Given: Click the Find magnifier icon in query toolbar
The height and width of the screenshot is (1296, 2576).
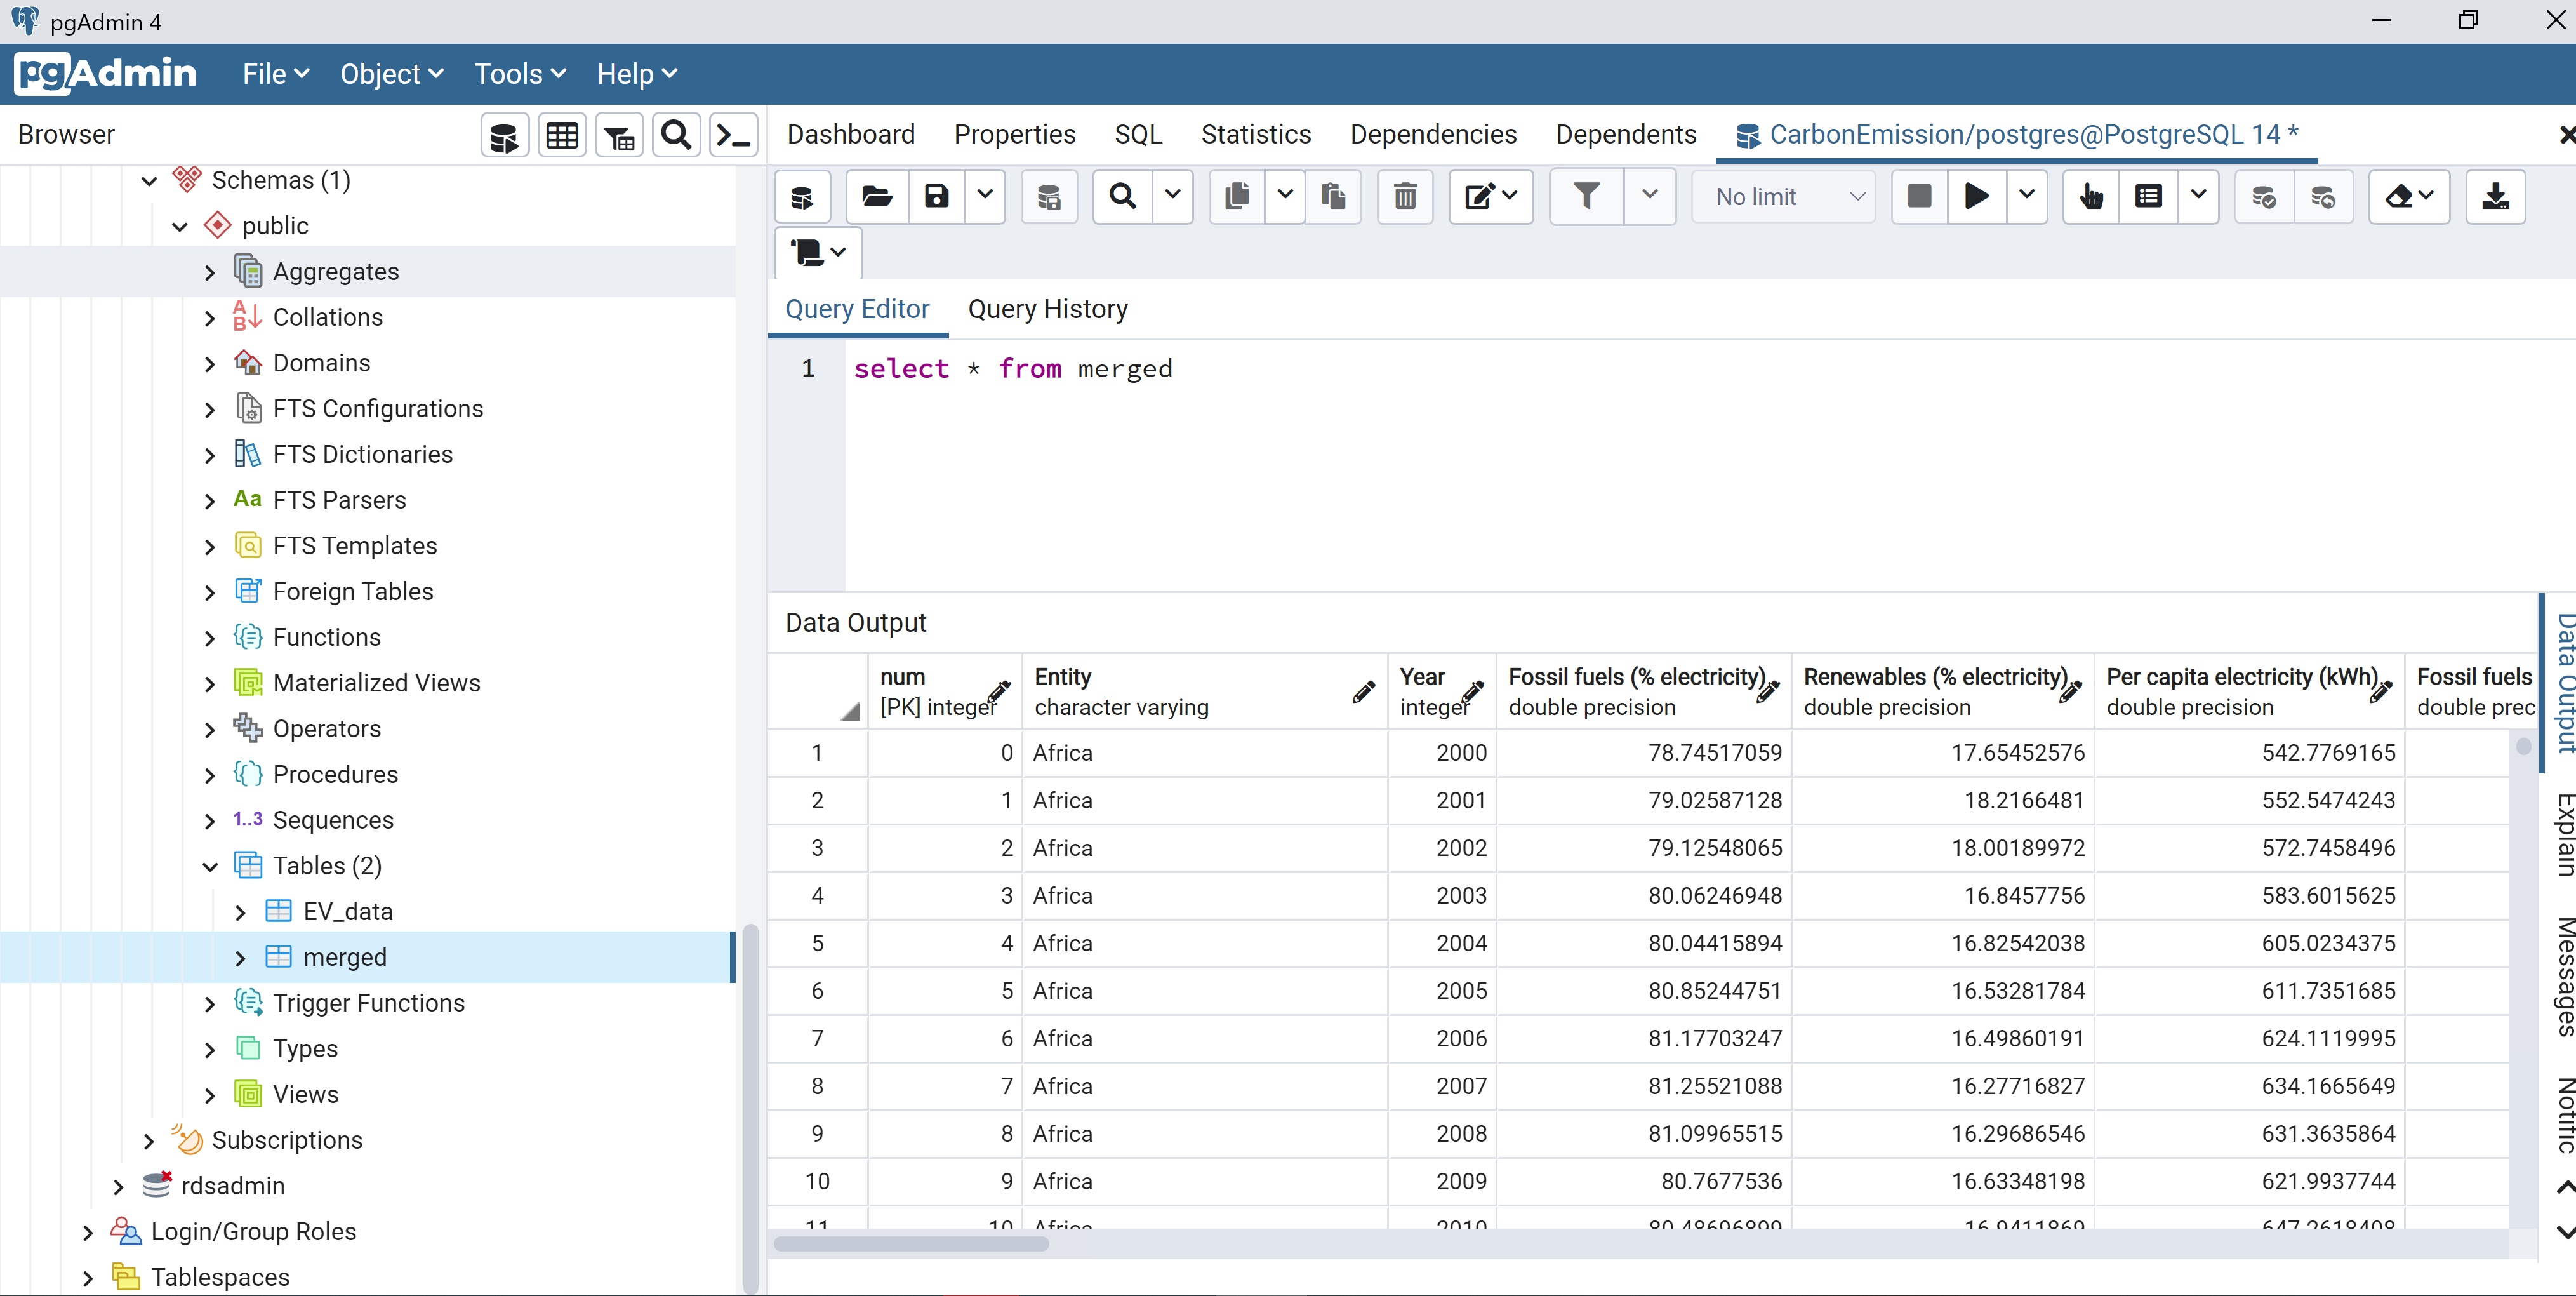Looking at the screenshot, I should click(x=1123, y=197).
